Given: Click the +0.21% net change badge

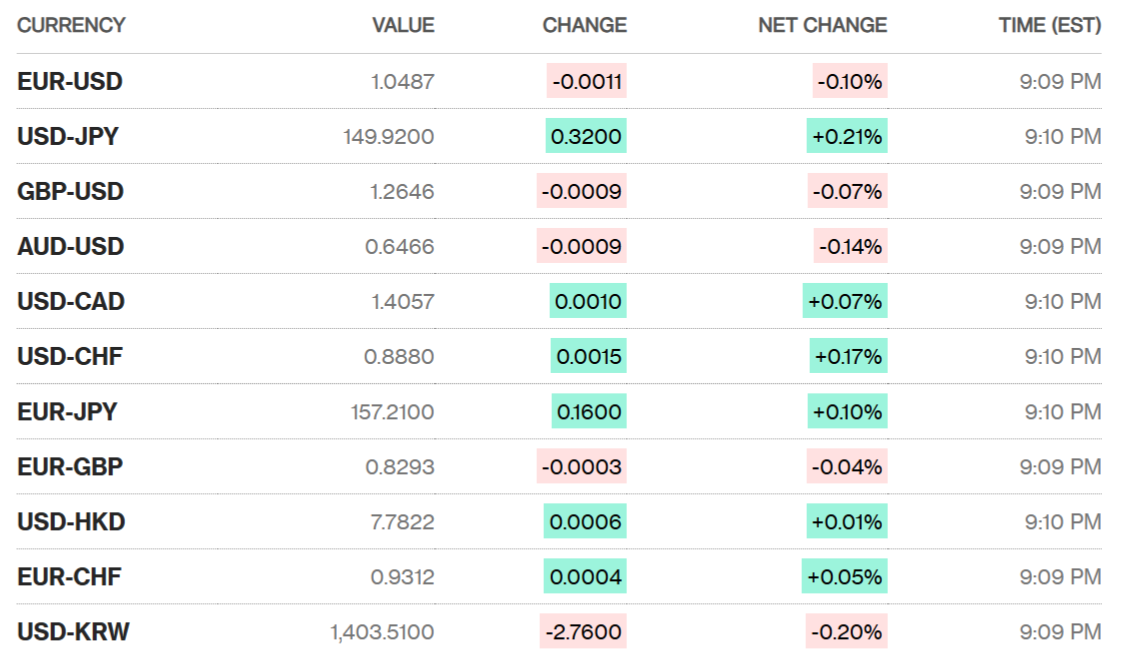Looking at the screenshot, I should click(x=847, y=137).
